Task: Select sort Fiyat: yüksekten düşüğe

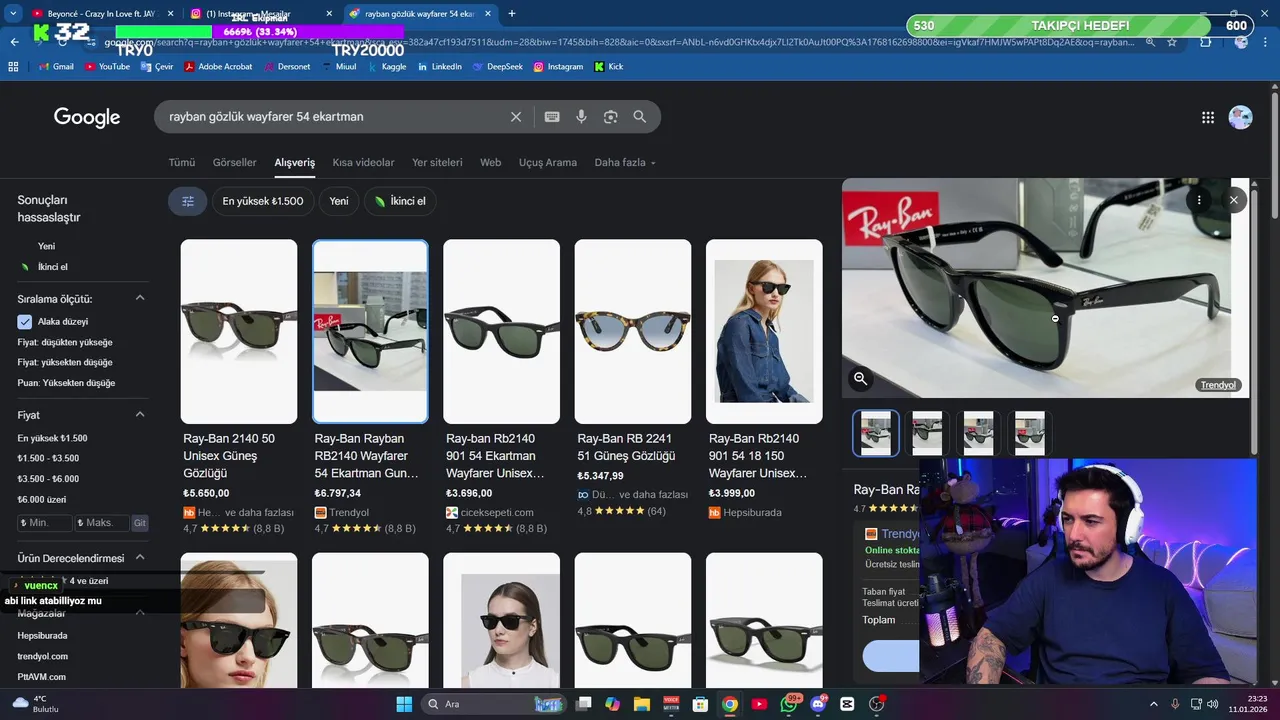Action: click(x=65, y=362)
